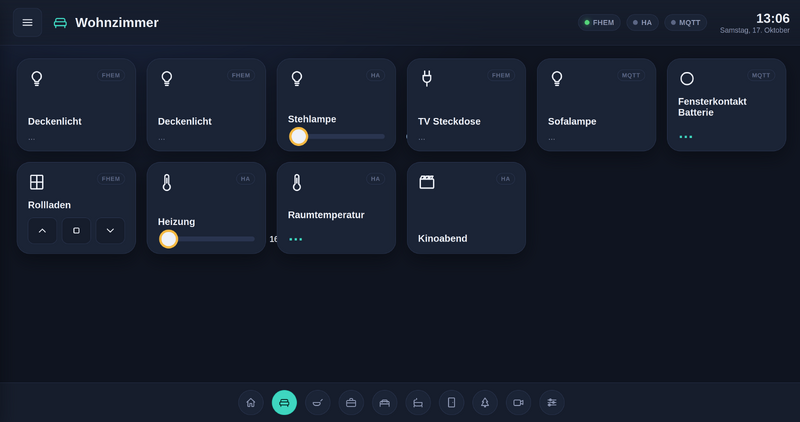The width and height of the screenshot is (800, 422).
Task: Click the circle icon on Fensterkontakt Batterie
Action: [687, 79]
